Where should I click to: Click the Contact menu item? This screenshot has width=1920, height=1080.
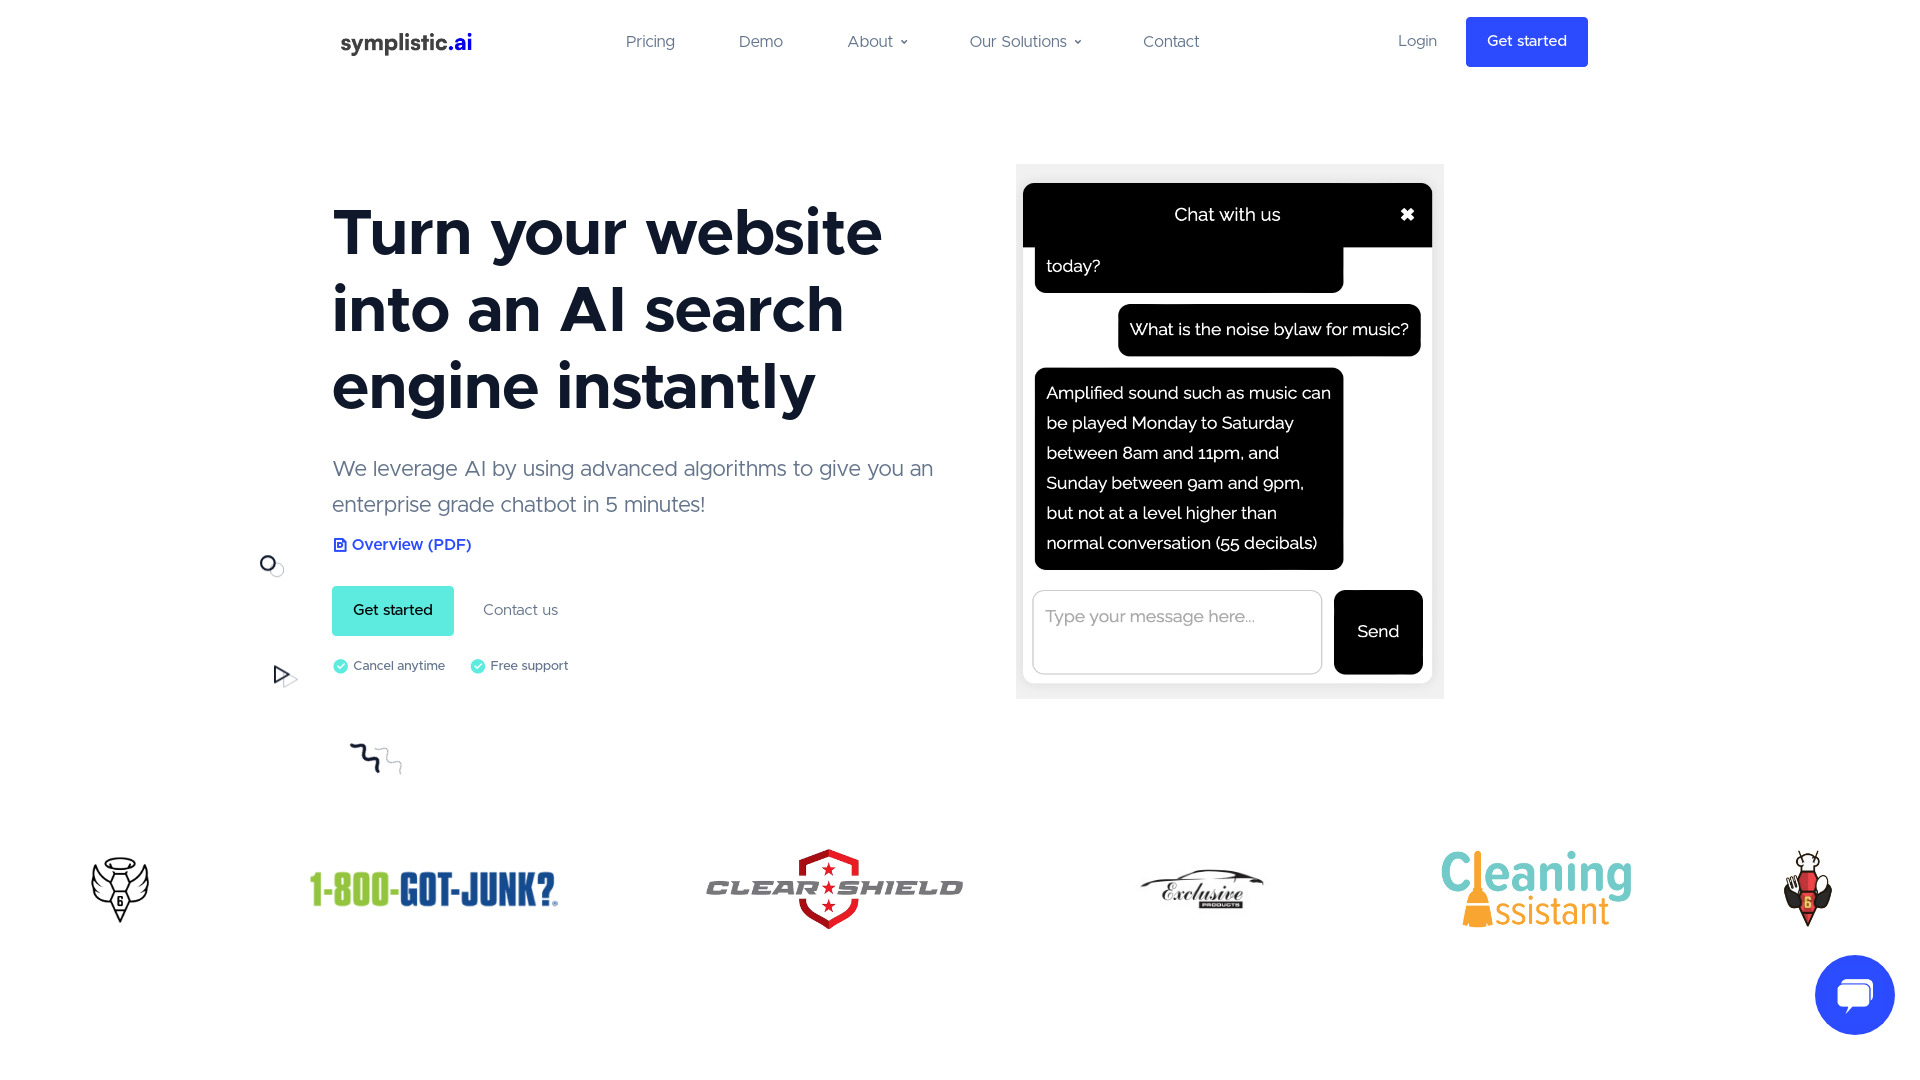[x=1171, y=42]
